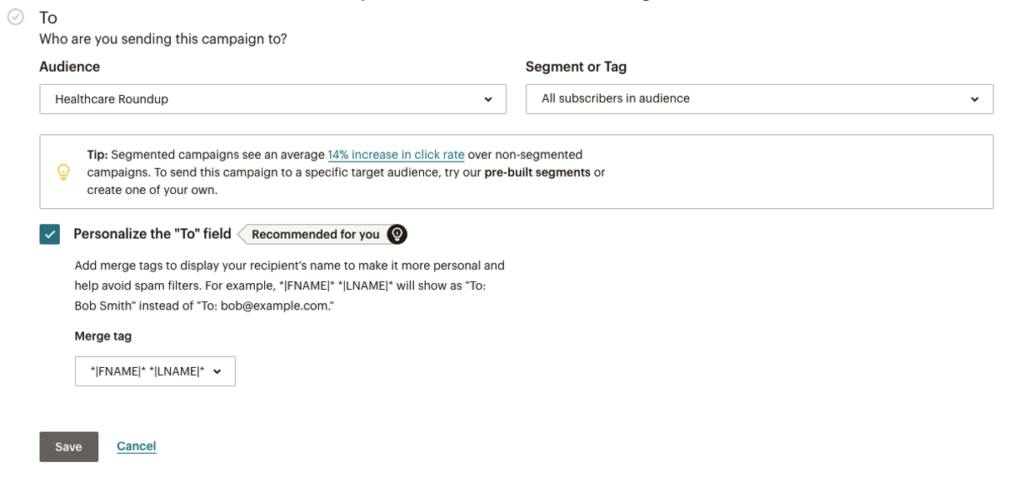Image resolution: width=1024 pixels, height=487 pixels.
Task: Toggle the Personalize "To" field checkbox
Action: click(x=50, y=234)
